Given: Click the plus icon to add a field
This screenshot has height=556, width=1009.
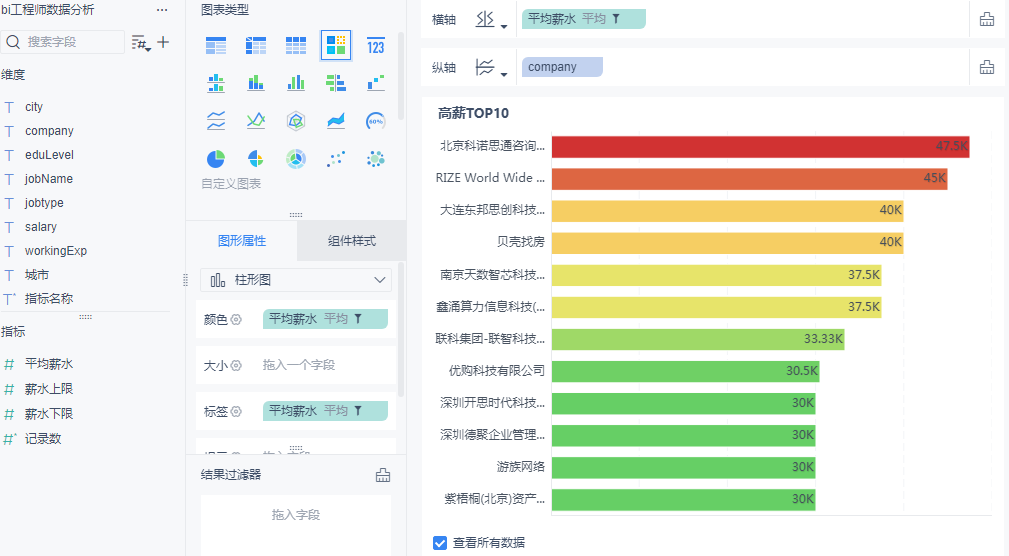Looking at the screenshot, I should click(163, 42).
